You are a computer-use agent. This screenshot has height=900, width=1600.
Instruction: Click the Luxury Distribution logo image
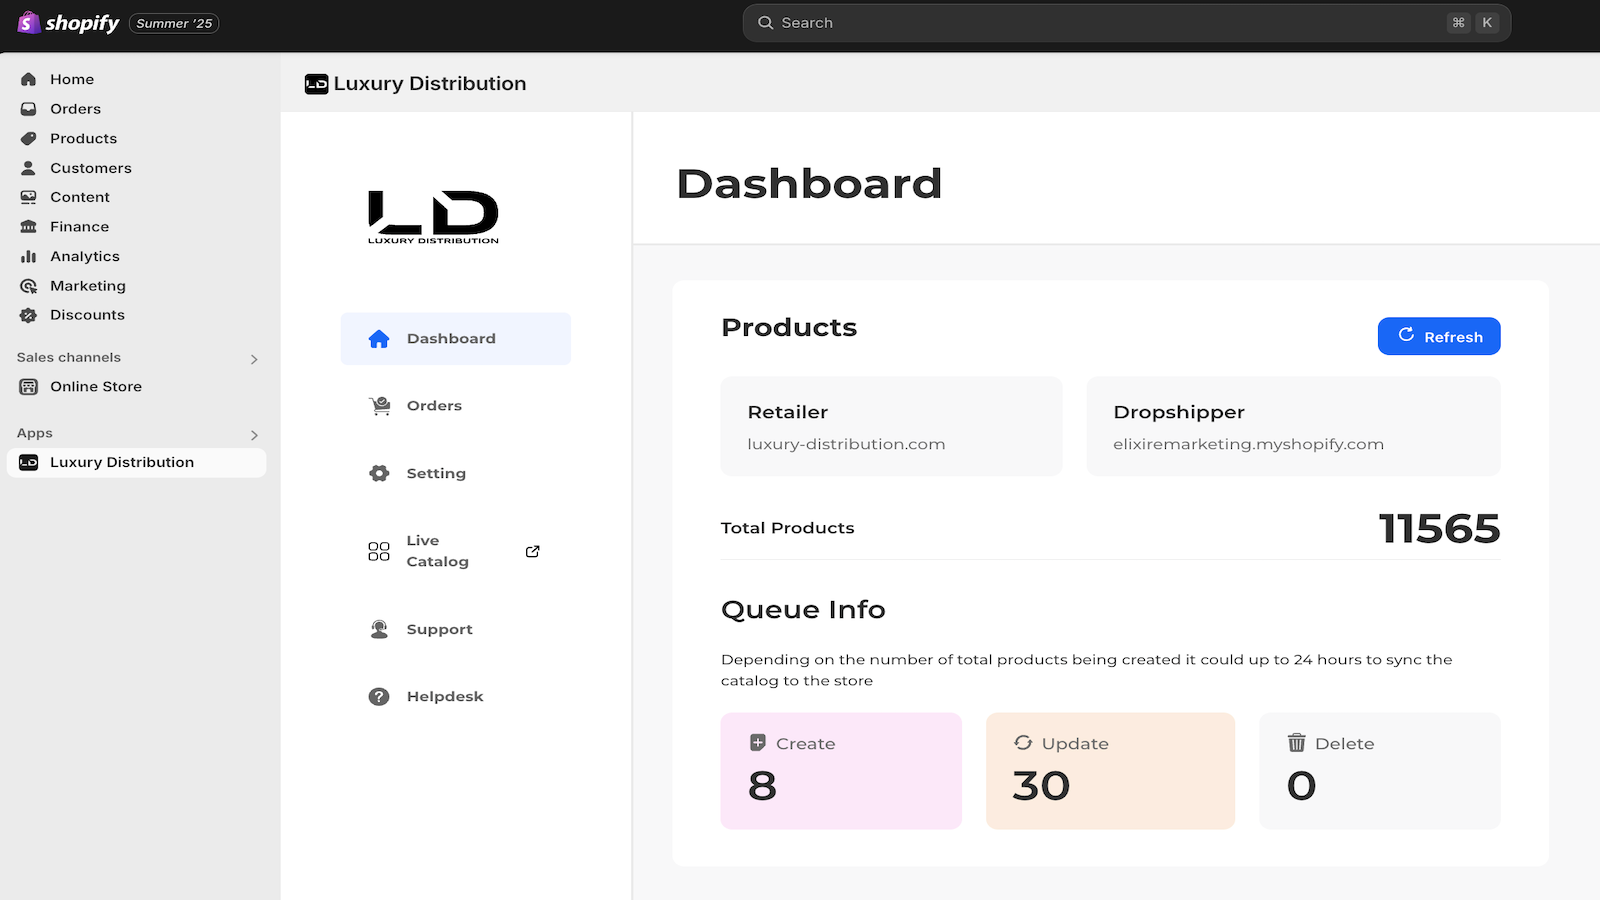(433, 217)
